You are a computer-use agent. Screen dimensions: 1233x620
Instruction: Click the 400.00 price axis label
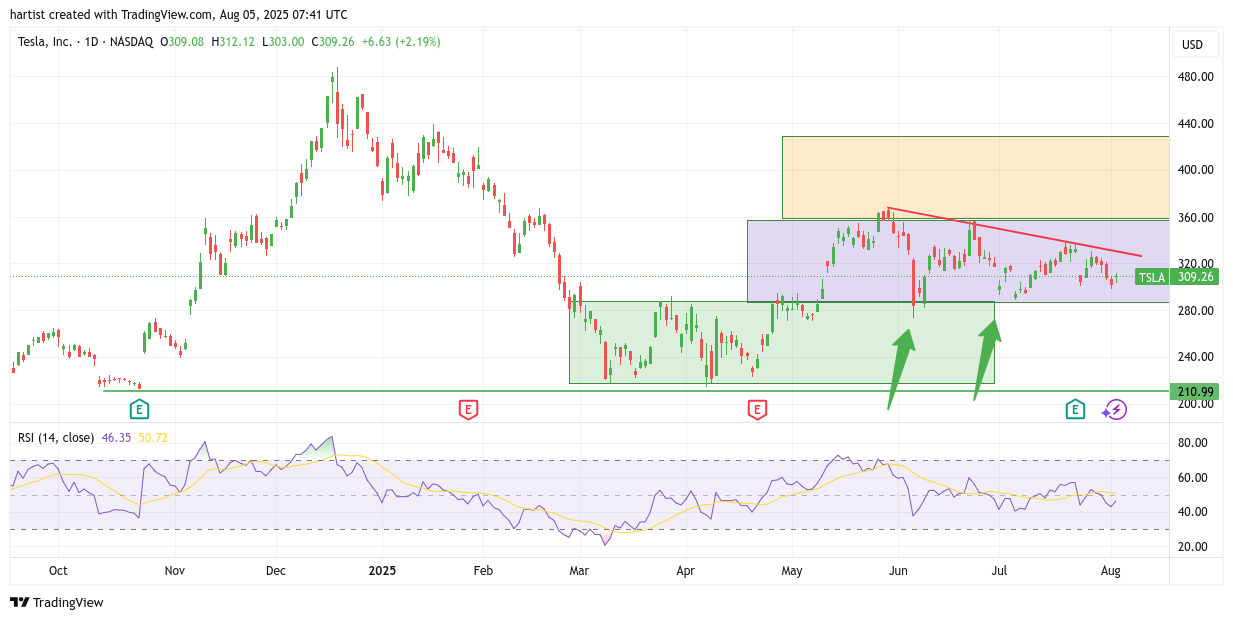[1197, 170]
